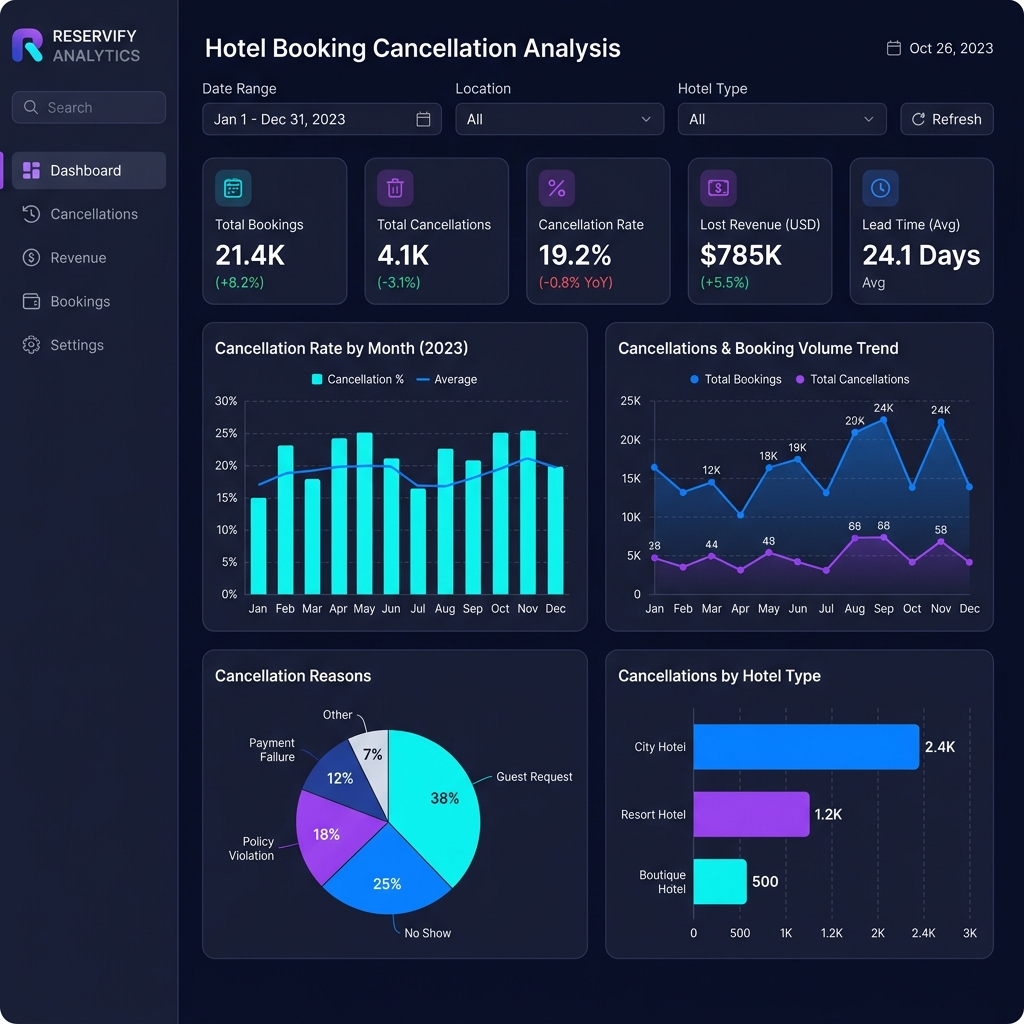Click the Total Bookings 21.4K value

(249, 255)
